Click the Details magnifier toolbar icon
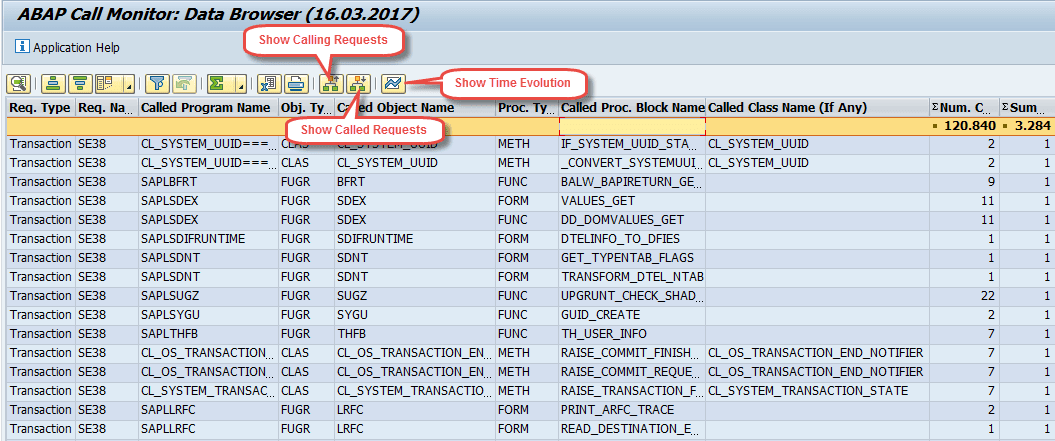This screenshot has height=441, width=1055. click(17, 83)
